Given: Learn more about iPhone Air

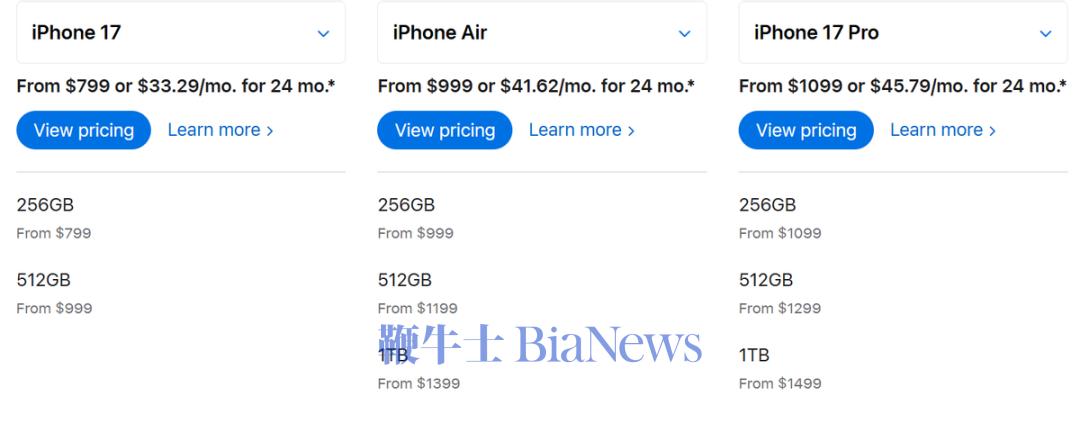Looking at the screenshot, I should pyautogui.click(x=581, y=130).
